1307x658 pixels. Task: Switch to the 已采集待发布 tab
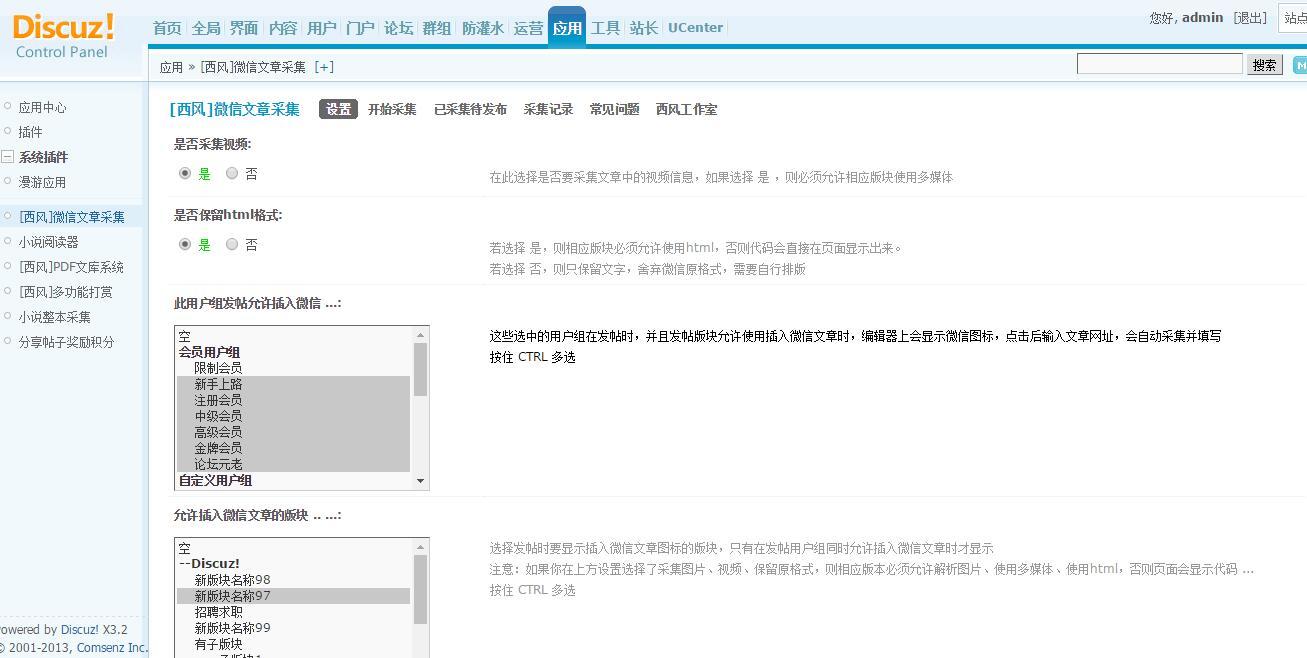(x=470, y=109)
